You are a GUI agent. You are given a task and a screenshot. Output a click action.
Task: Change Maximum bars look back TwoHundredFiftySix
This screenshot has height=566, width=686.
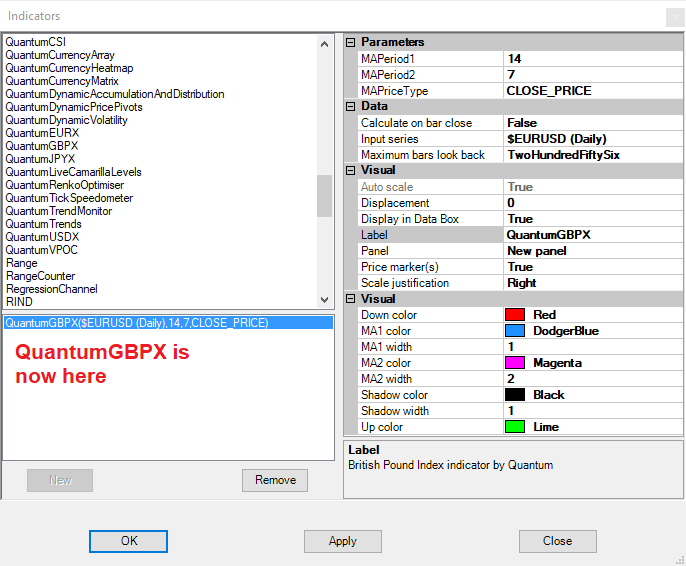pos(593,155)
